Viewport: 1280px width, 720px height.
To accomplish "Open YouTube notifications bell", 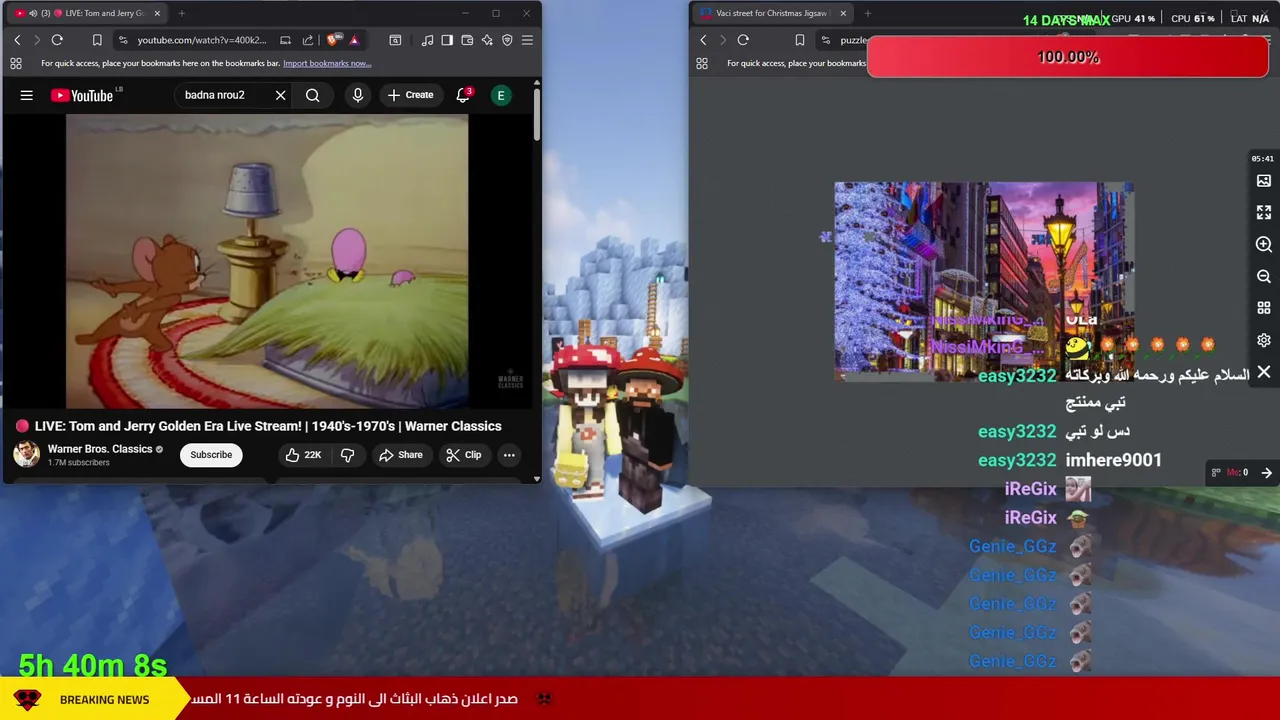I will point(463,95).
